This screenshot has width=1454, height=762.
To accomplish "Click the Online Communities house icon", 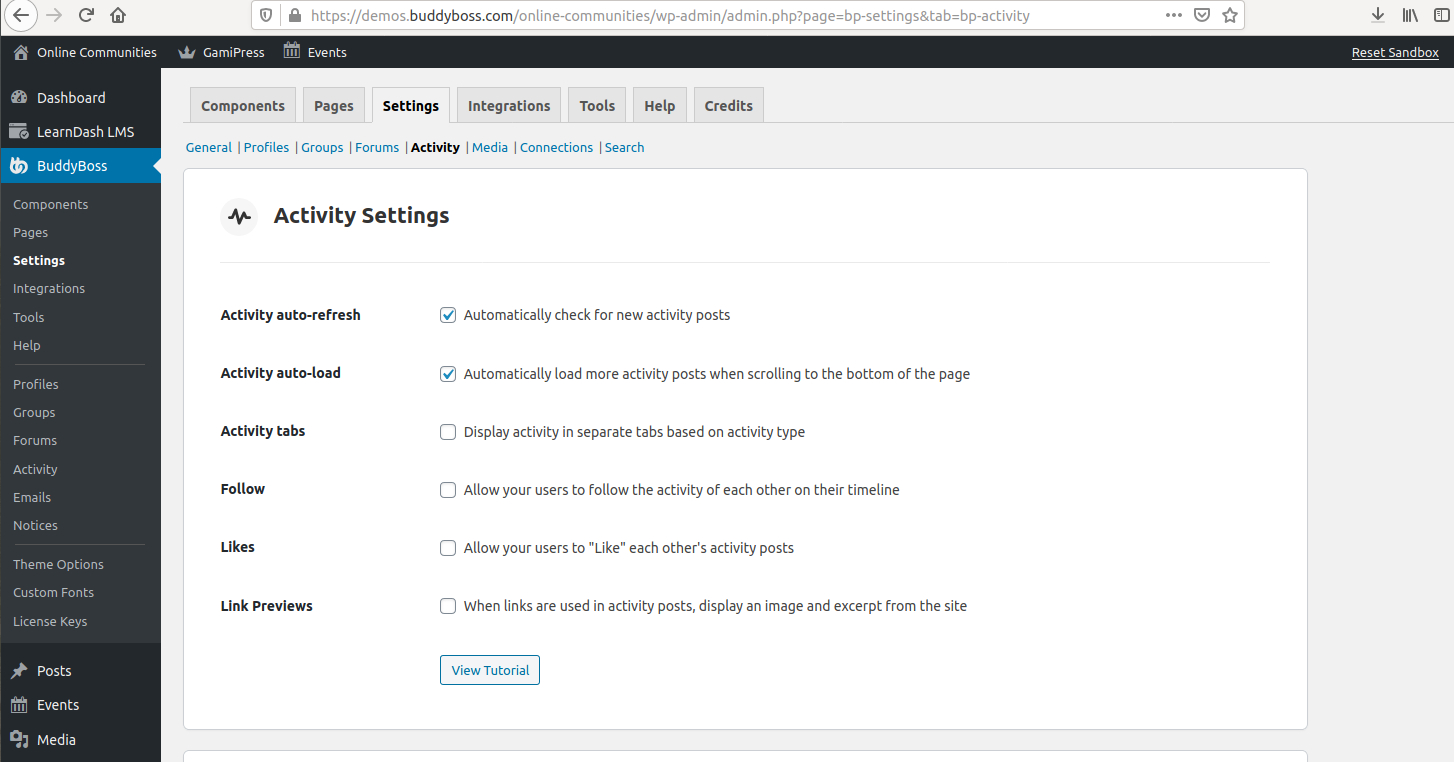I will click(x=21, y=52).
